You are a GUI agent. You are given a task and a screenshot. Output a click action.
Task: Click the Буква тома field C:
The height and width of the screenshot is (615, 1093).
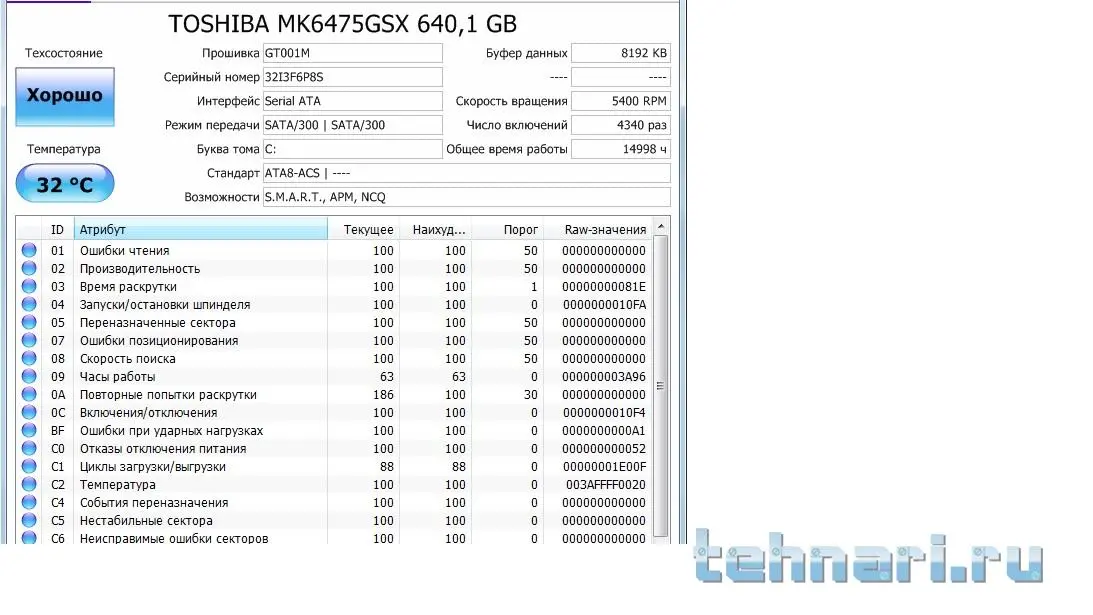[353, 149]
